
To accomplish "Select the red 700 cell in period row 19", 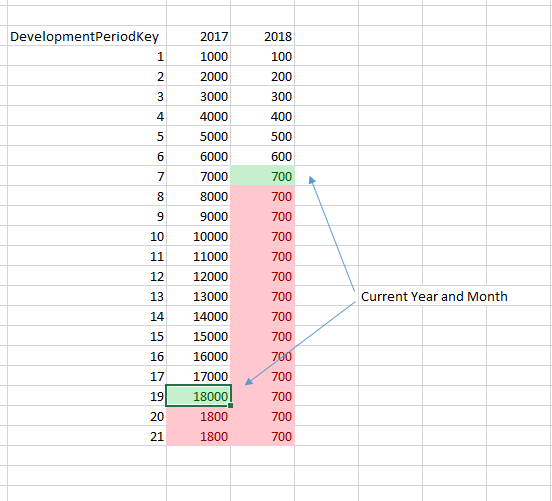I will 263,396.
